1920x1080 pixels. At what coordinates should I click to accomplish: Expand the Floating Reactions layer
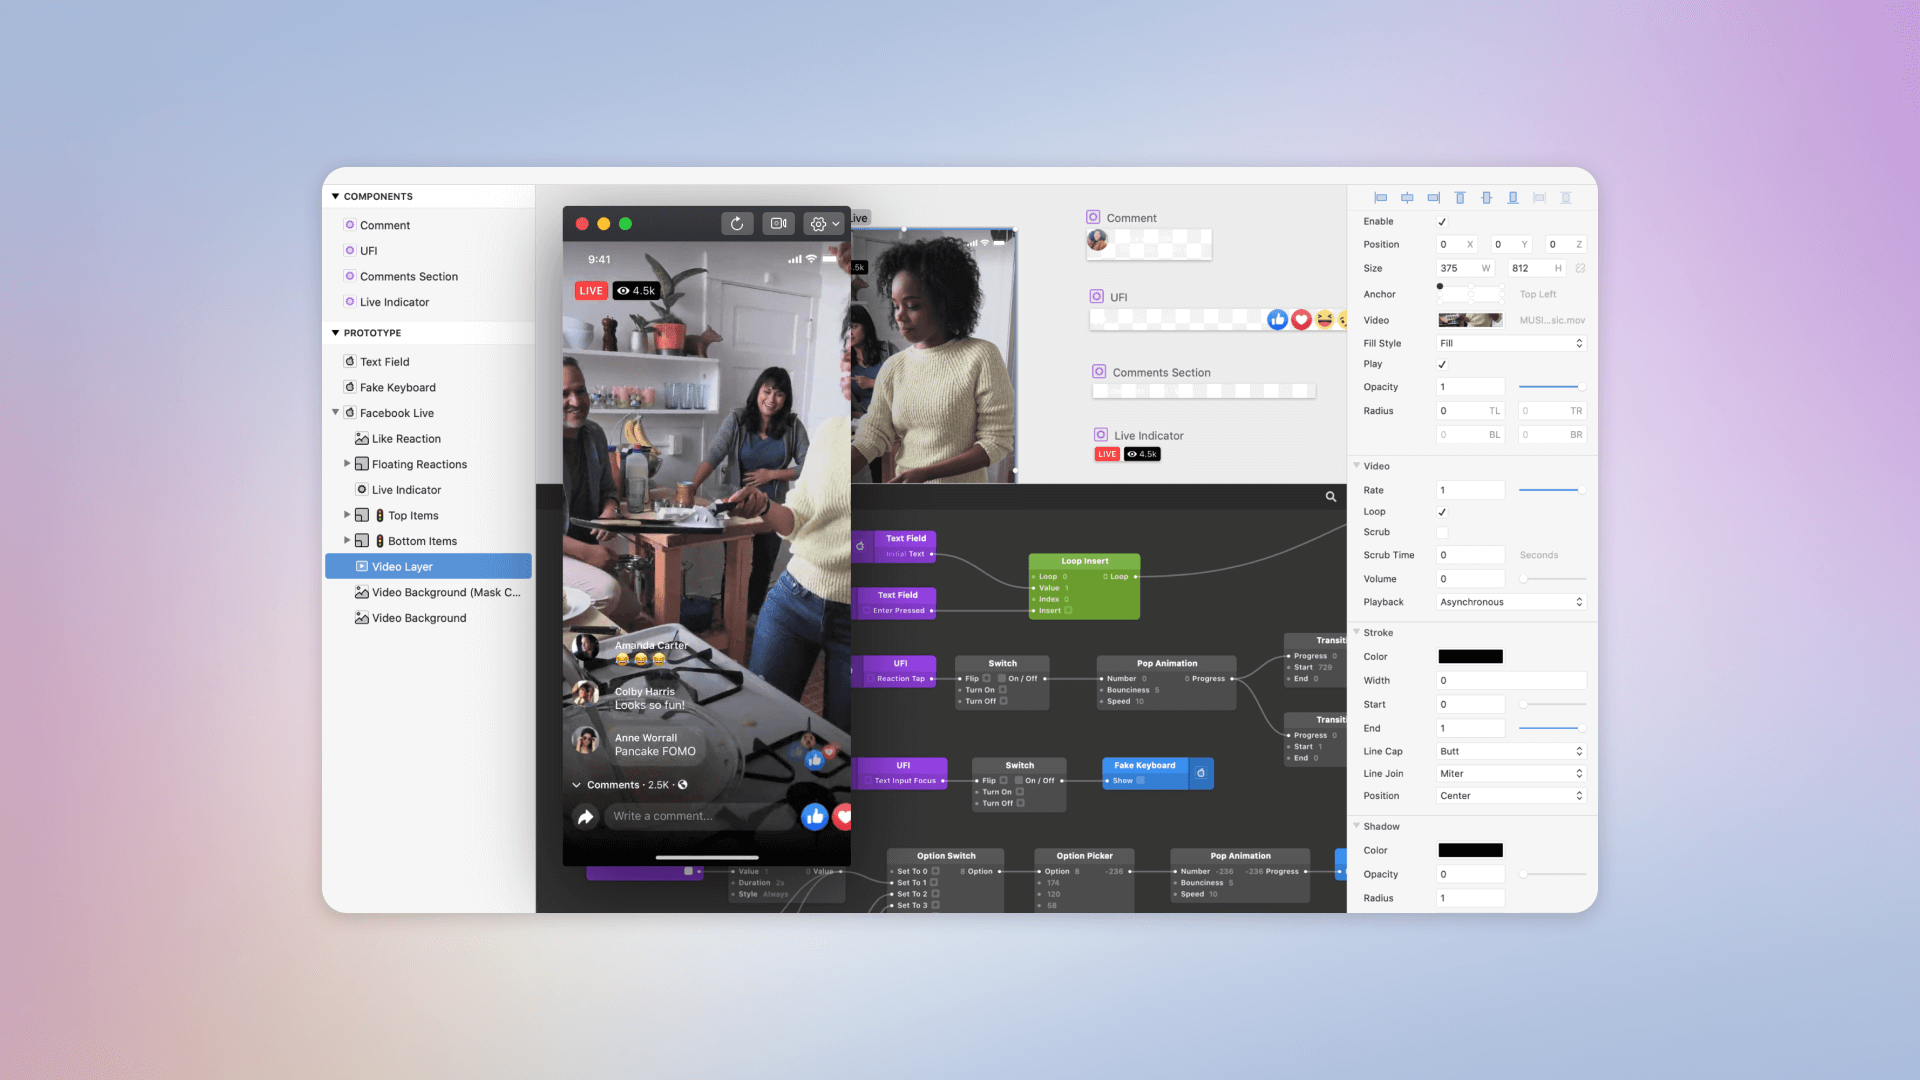pos(347,464)
